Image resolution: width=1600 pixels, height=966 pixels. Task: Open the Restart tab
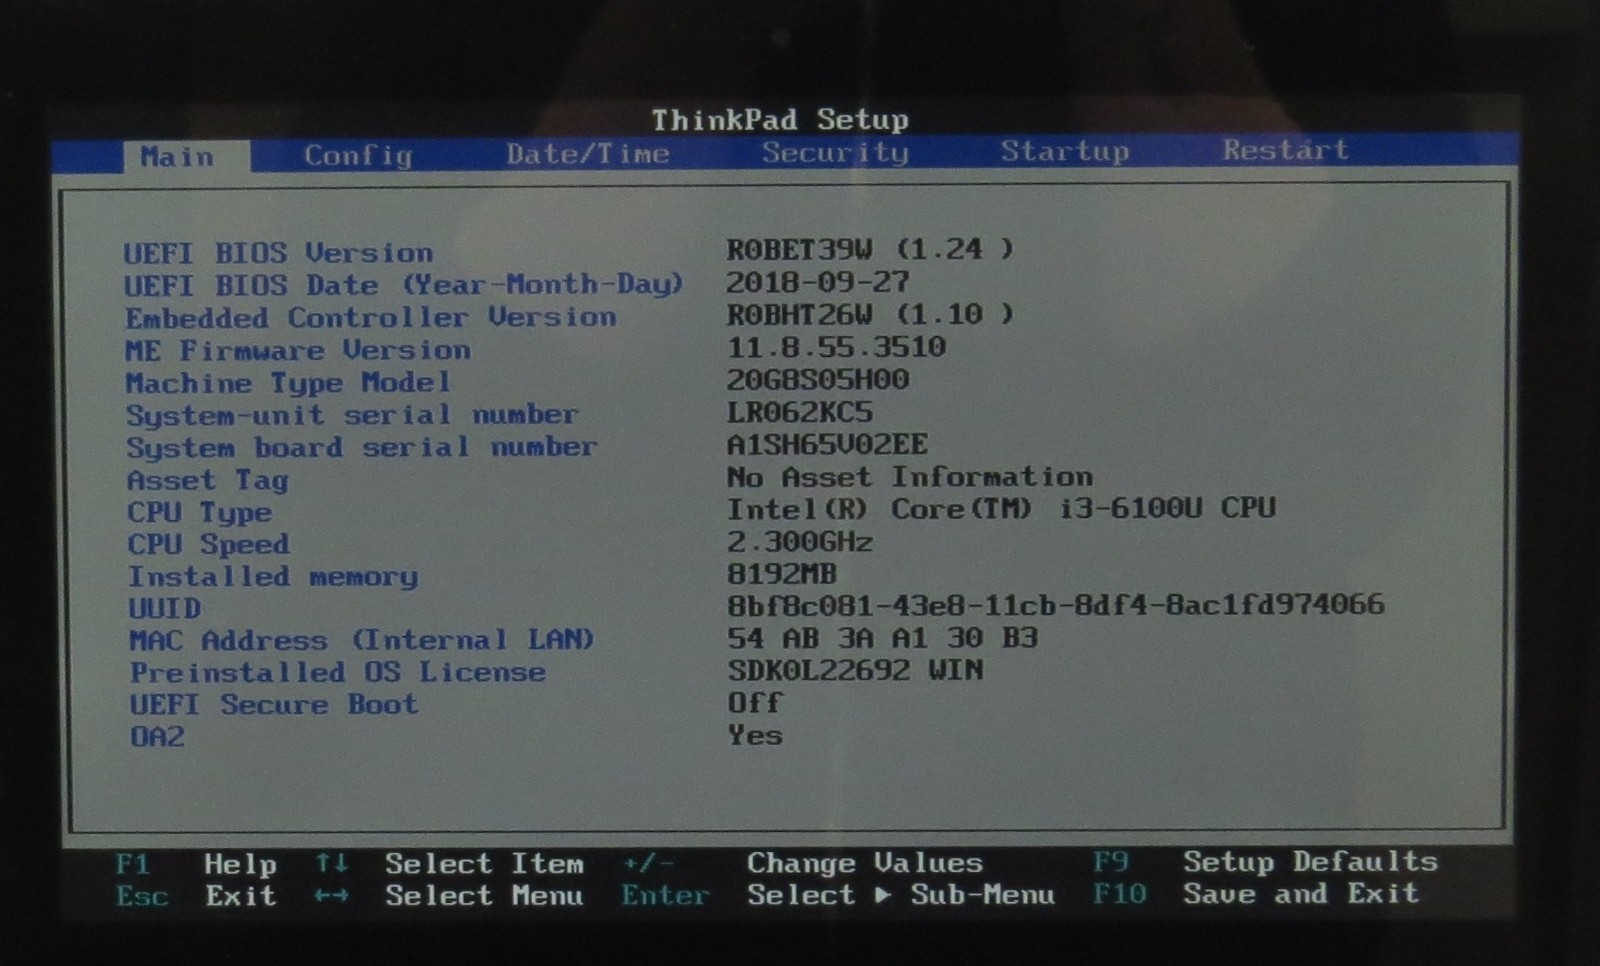(x=1285, y=150)
